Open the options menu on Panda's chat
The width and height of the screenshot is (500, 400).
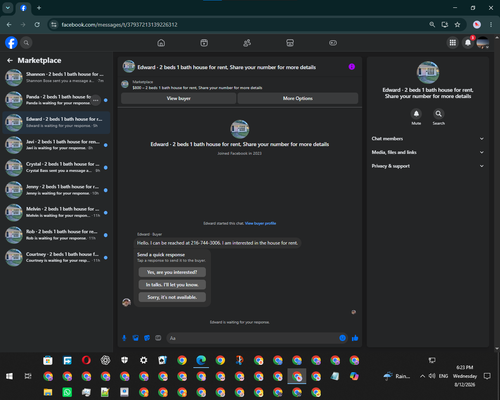coord(96,100)
